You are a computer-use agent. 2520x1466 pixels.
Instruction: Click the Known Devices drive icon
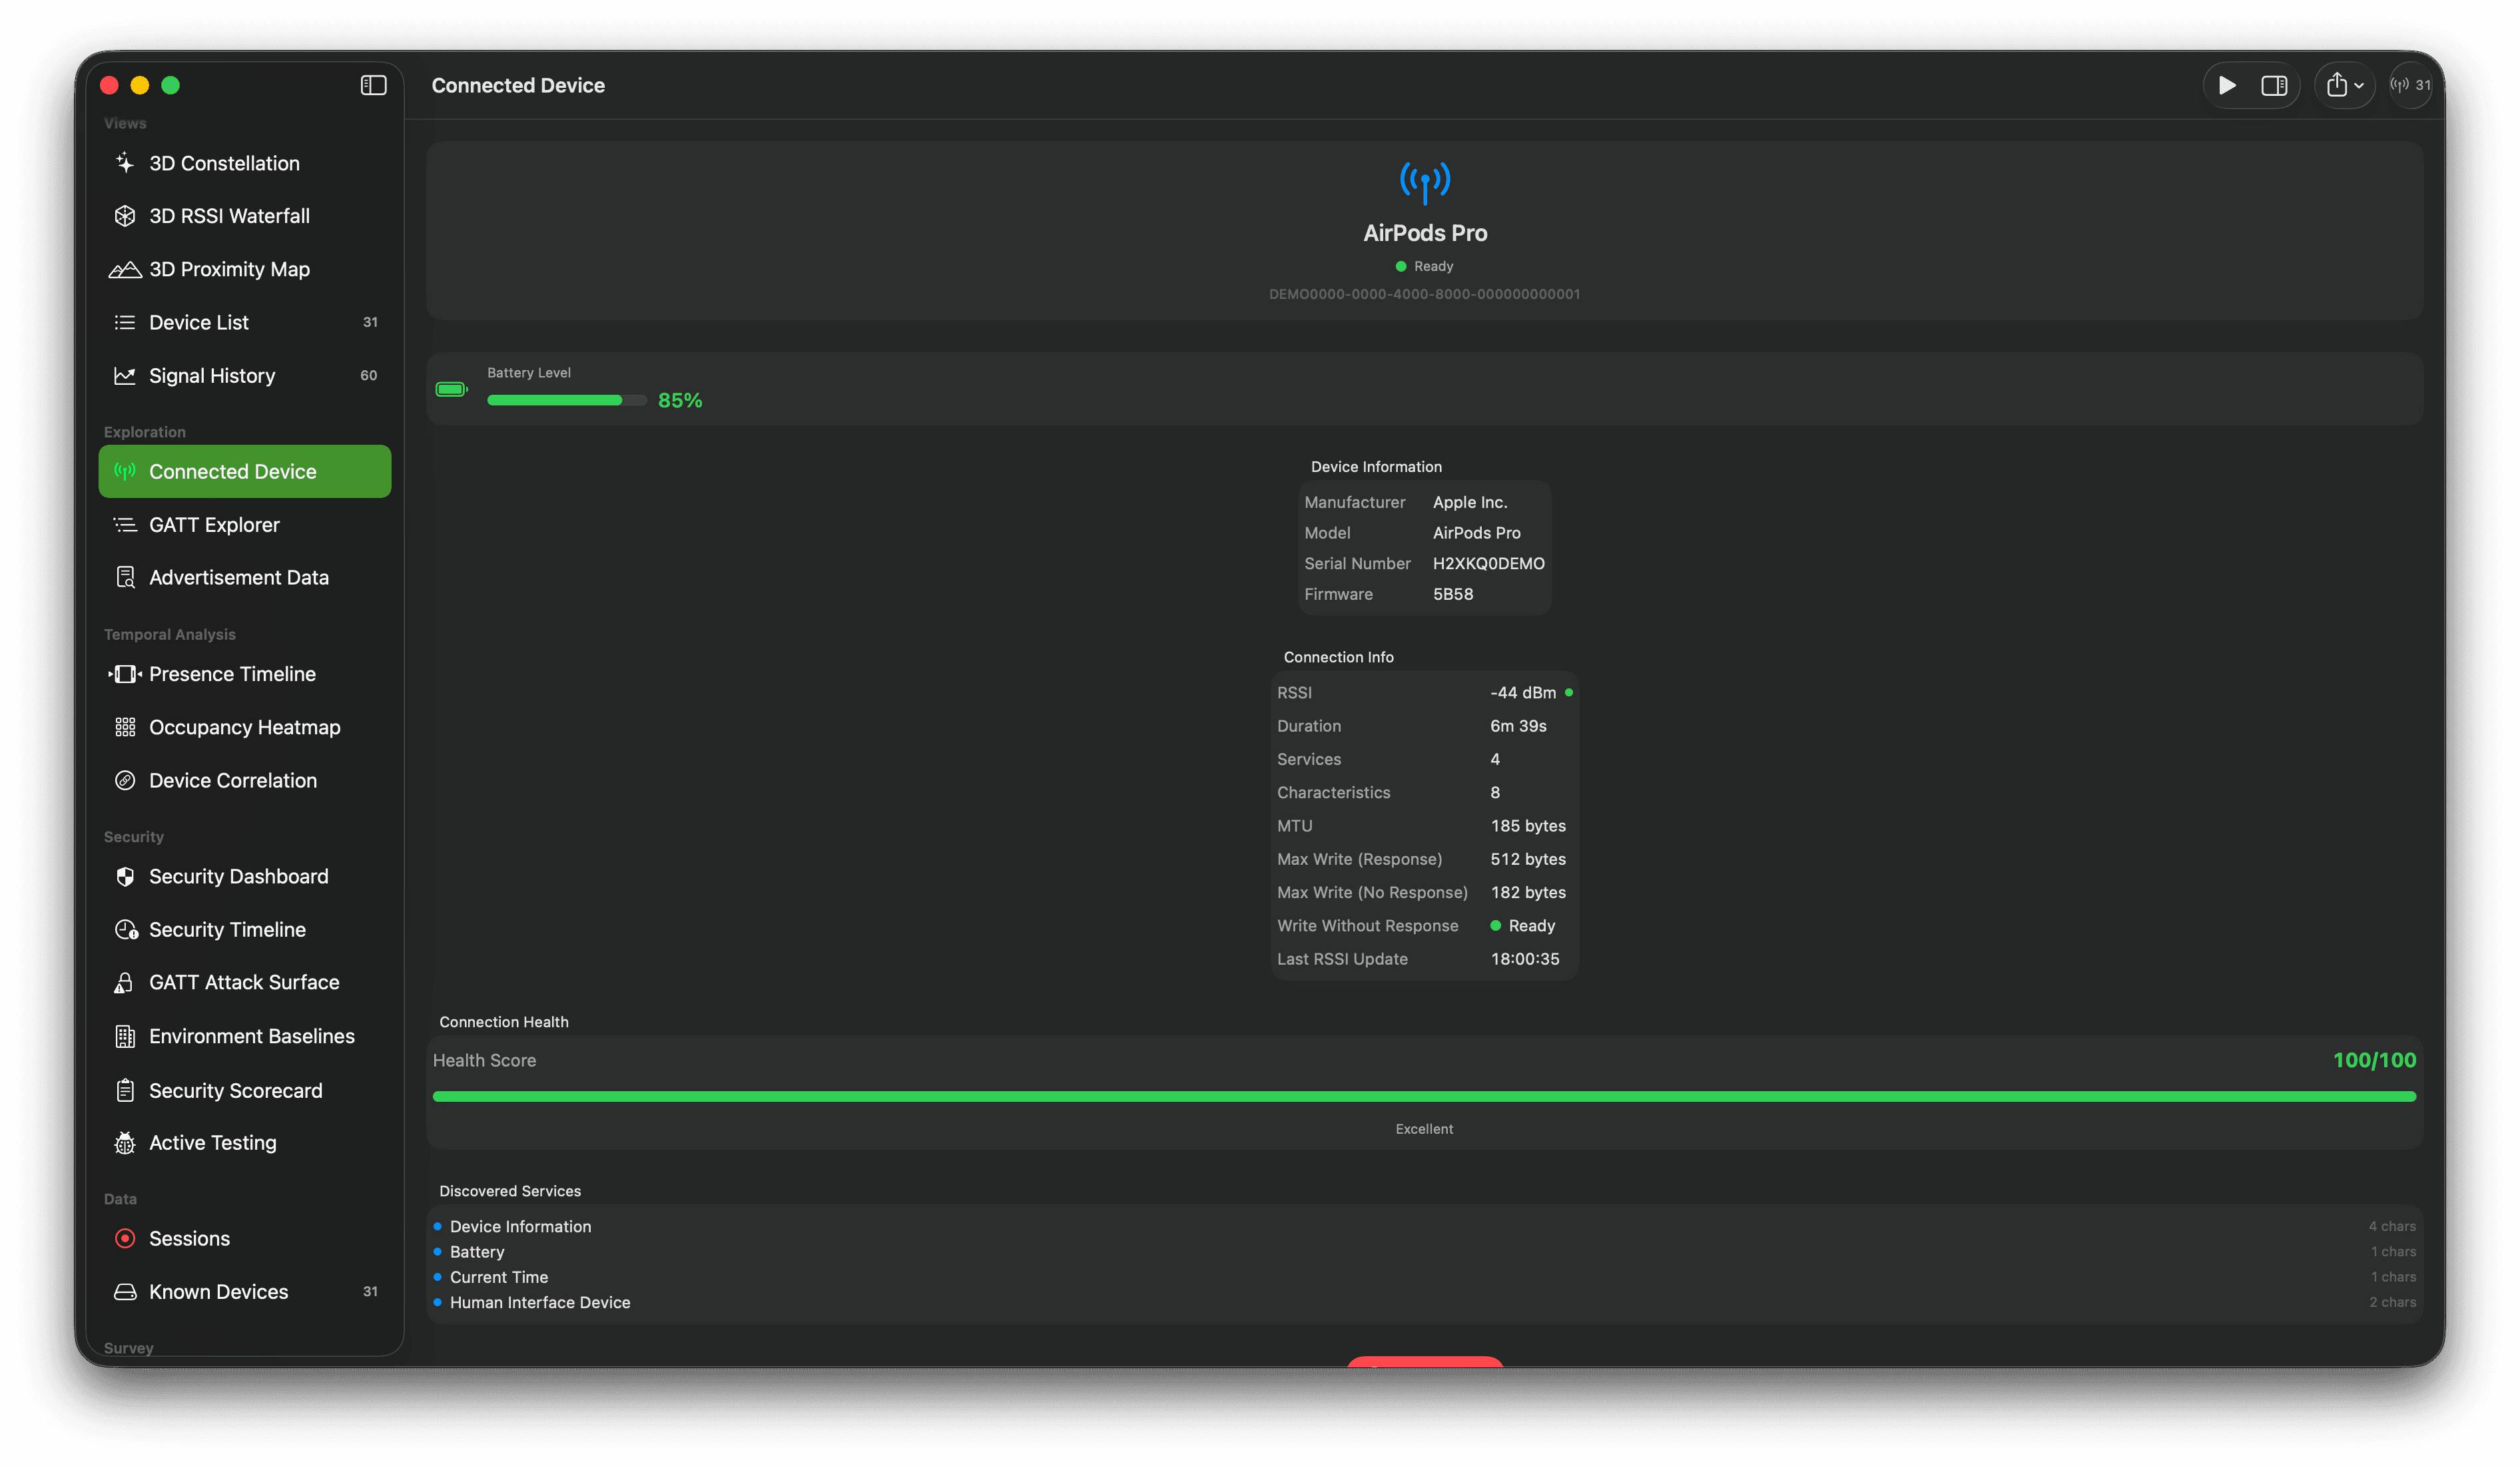[125, 1292]
